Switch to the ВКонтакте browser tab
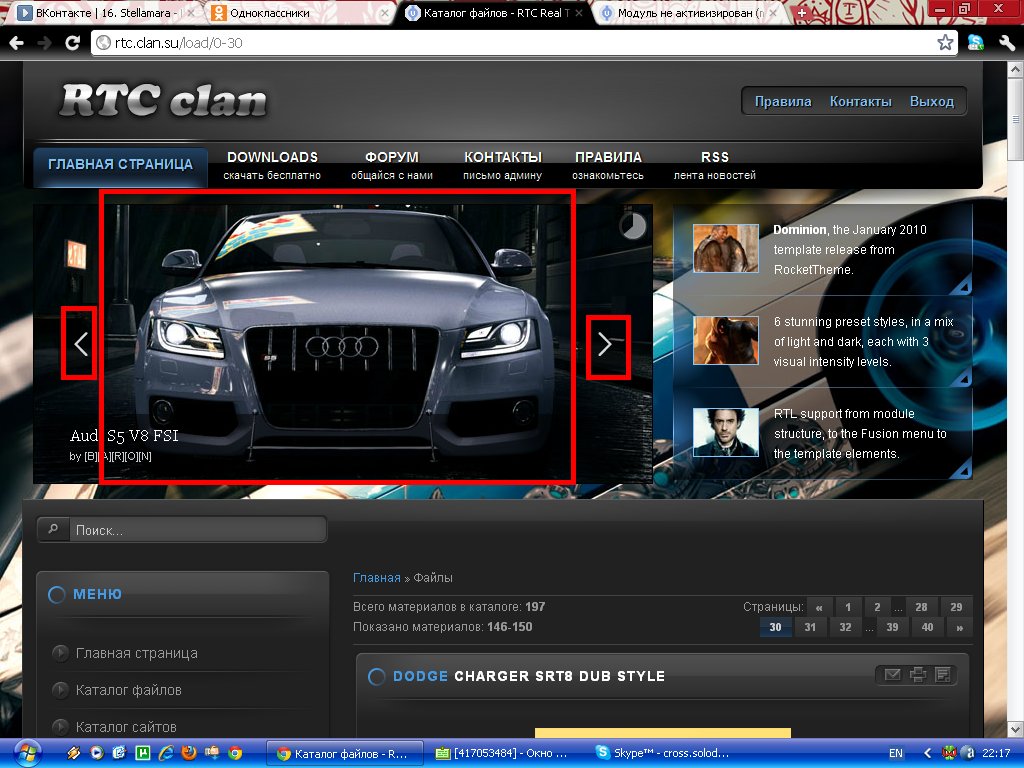Viewport: 1024px width, 768px height. click(104, 12)
